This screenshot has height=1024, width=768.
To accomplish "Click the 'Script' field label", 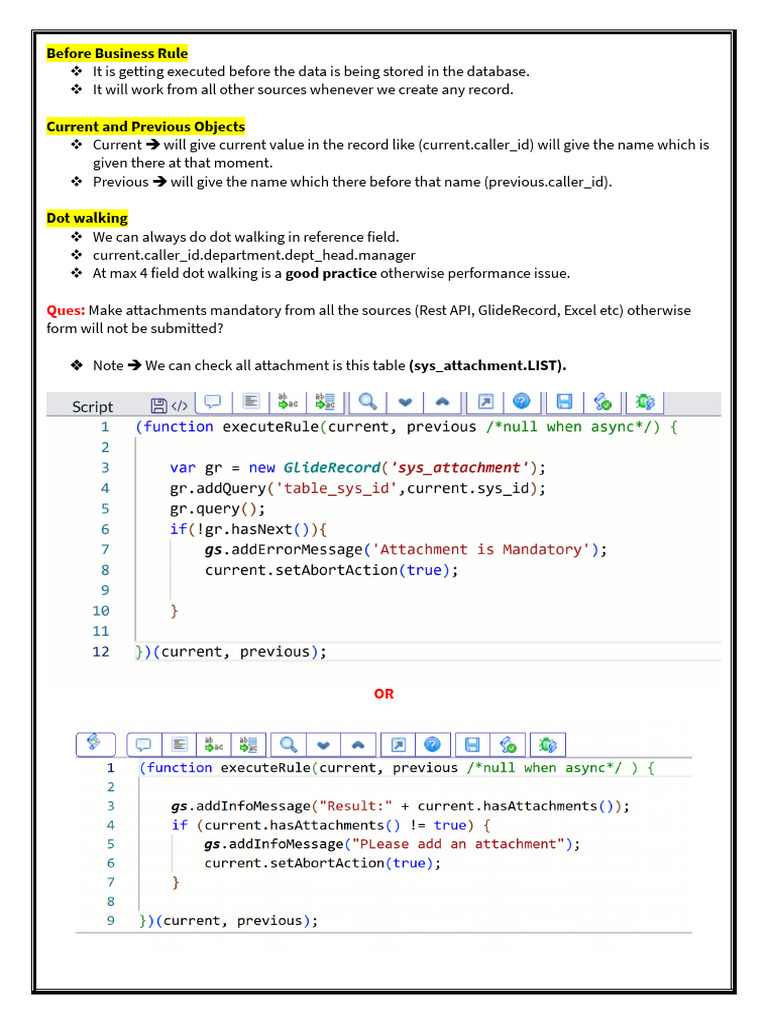I will pyautogui.click(x=92, y=407).
